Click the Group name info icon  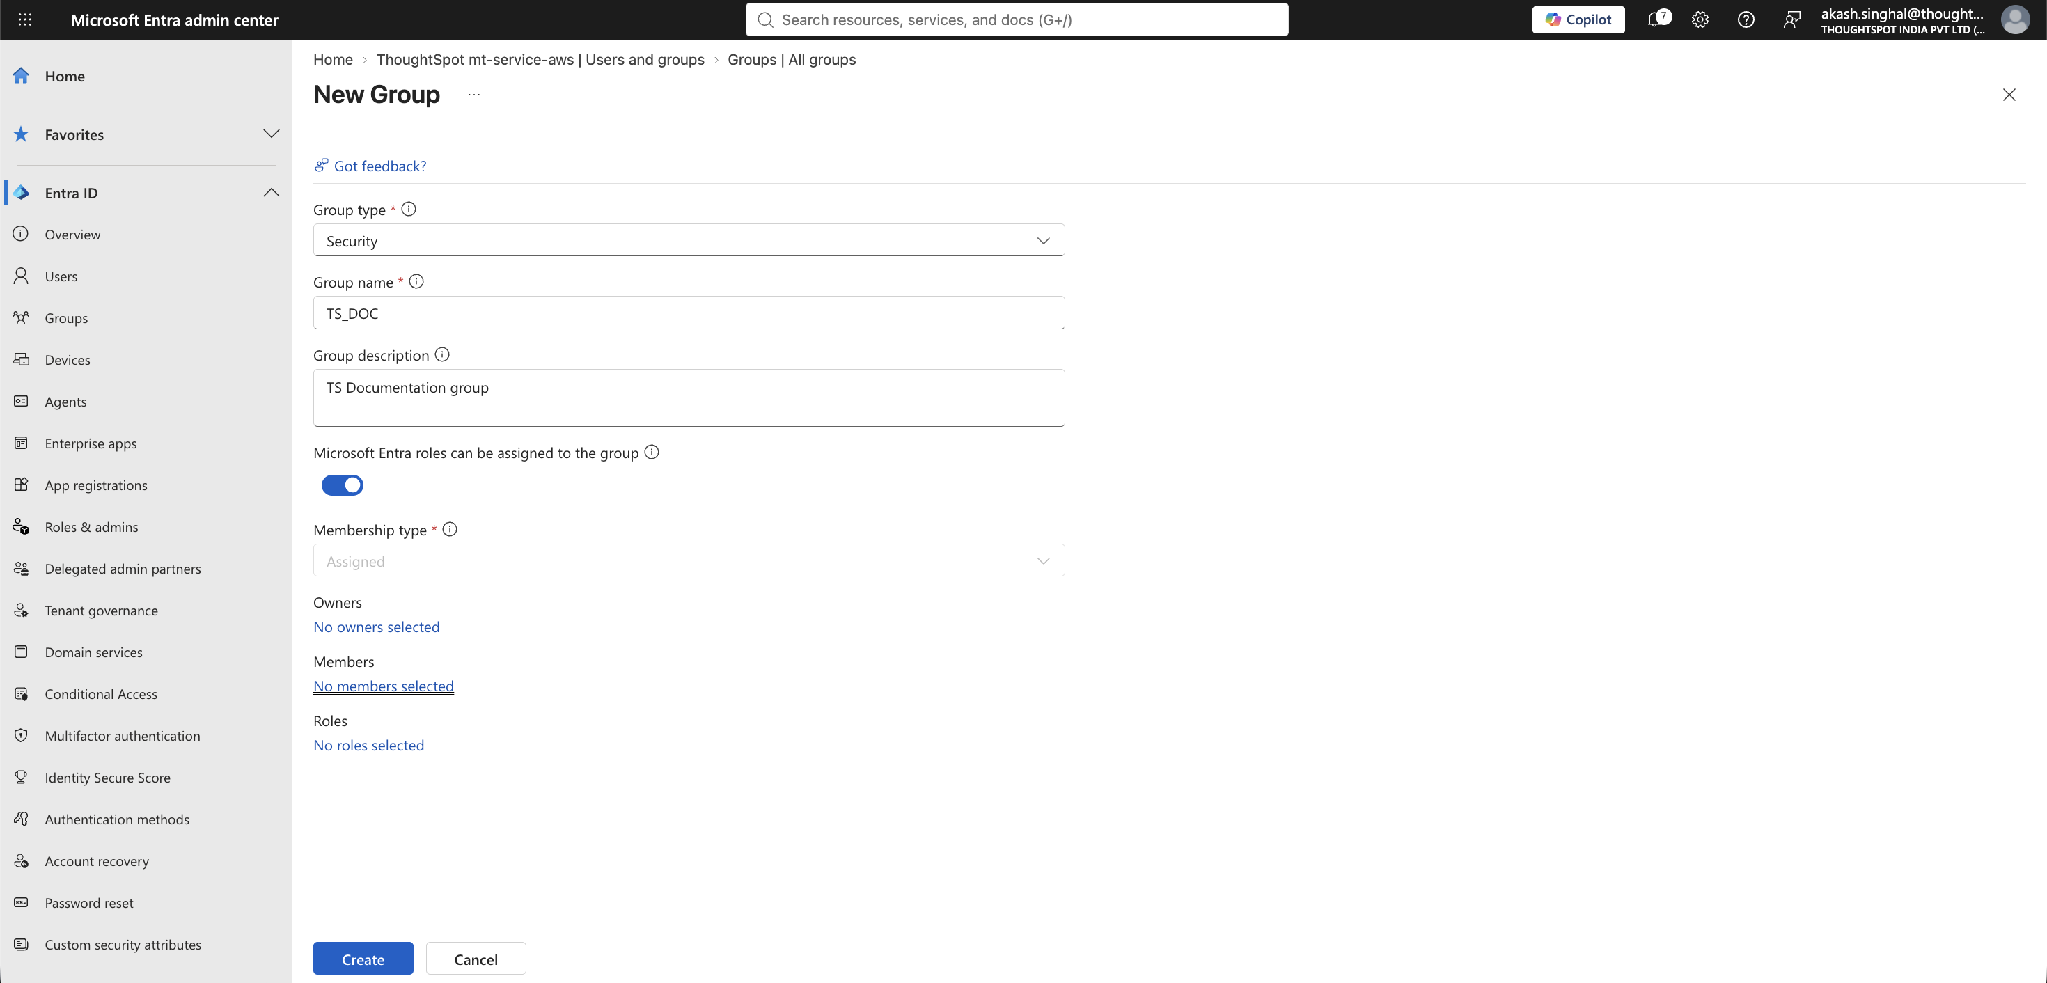point(417,282)
